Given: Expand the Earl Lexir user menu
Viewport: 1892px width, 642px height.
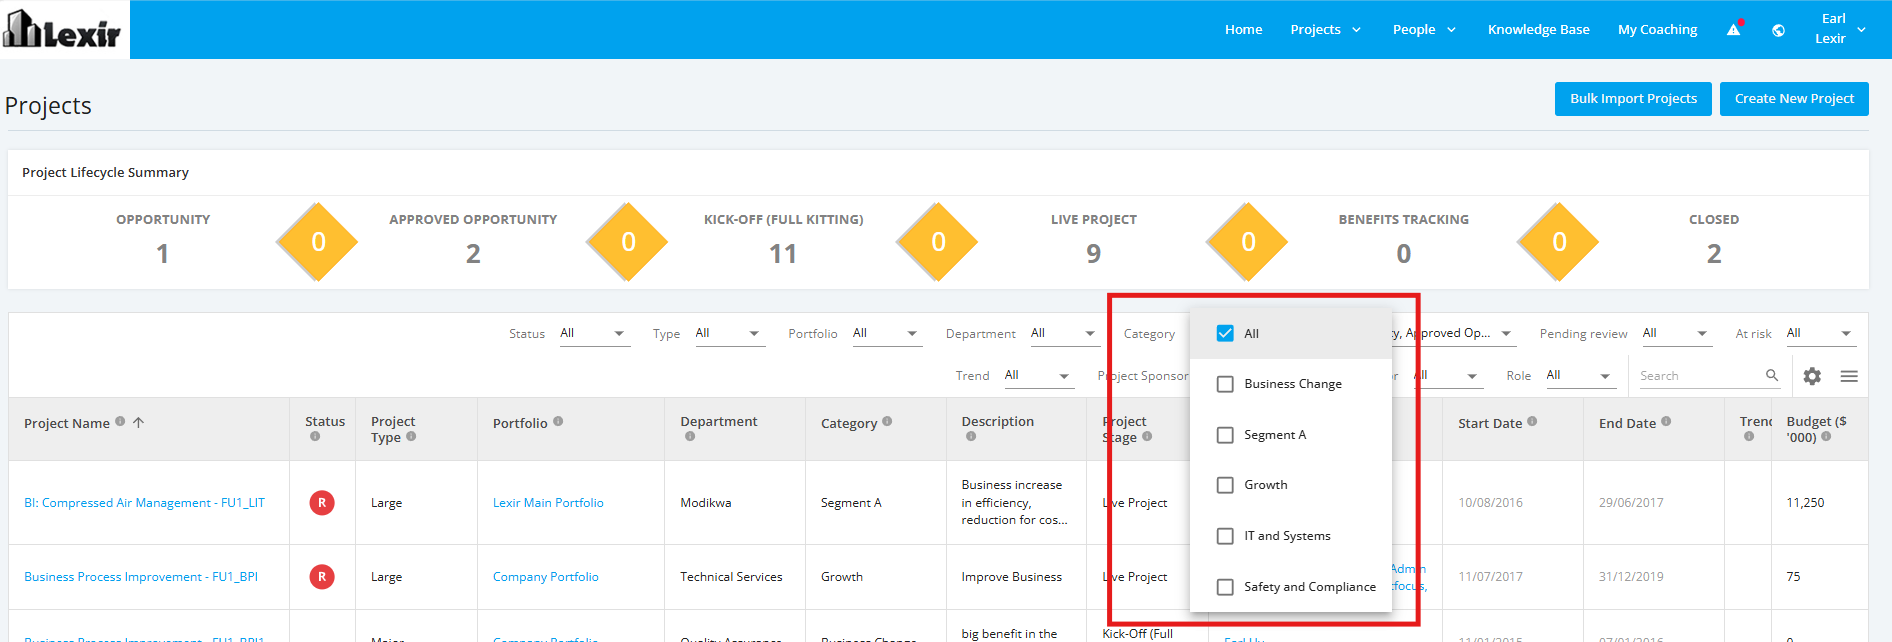Looking at the screenshot, I should (1840, 29).
